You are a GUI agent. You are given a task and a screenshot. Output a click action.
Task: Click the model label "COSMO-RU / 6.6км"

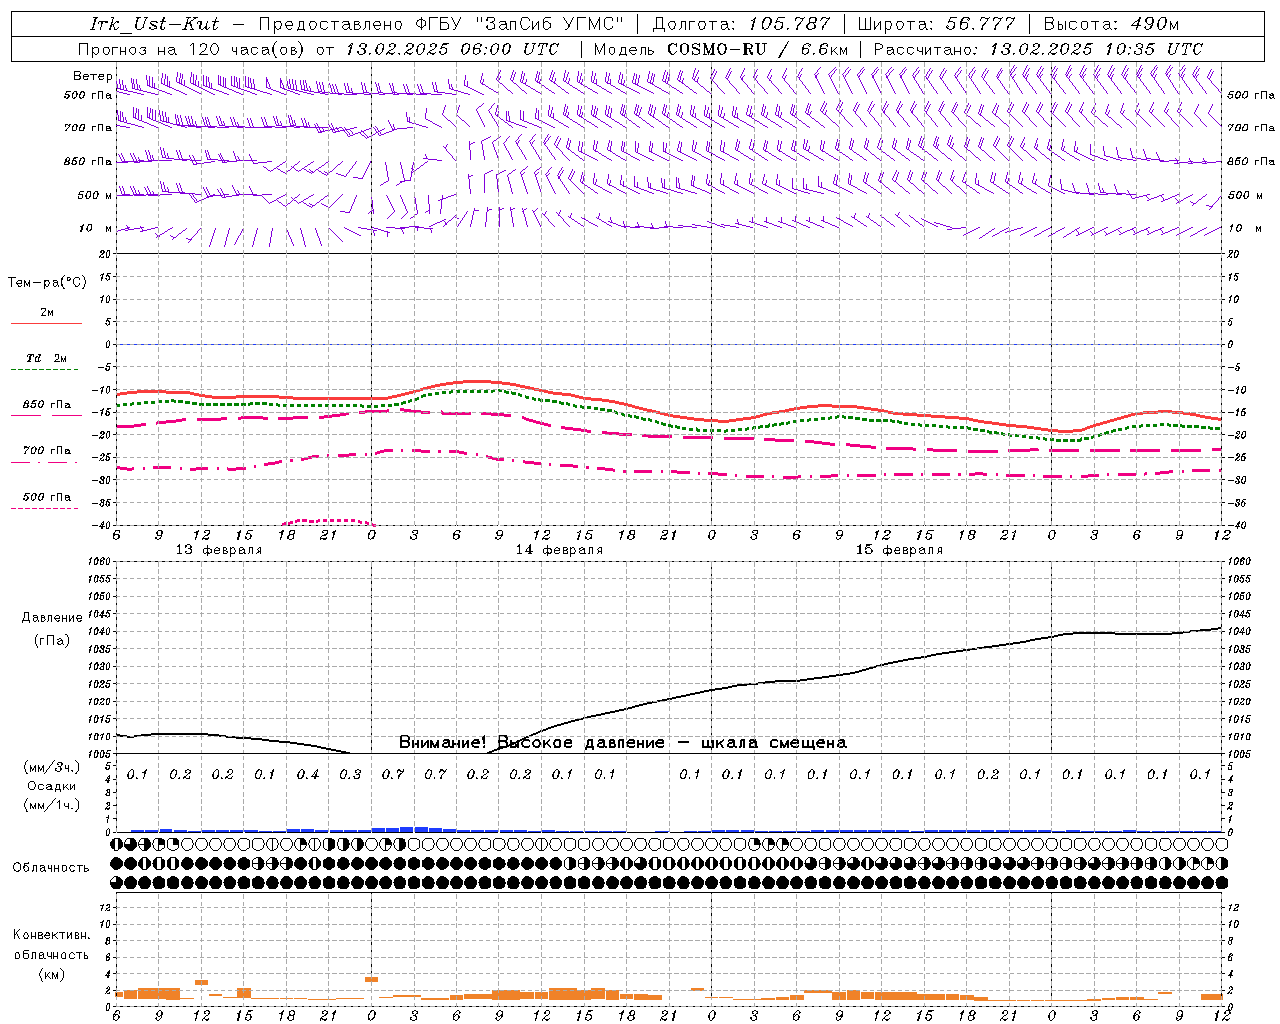(x=758, y=49)
